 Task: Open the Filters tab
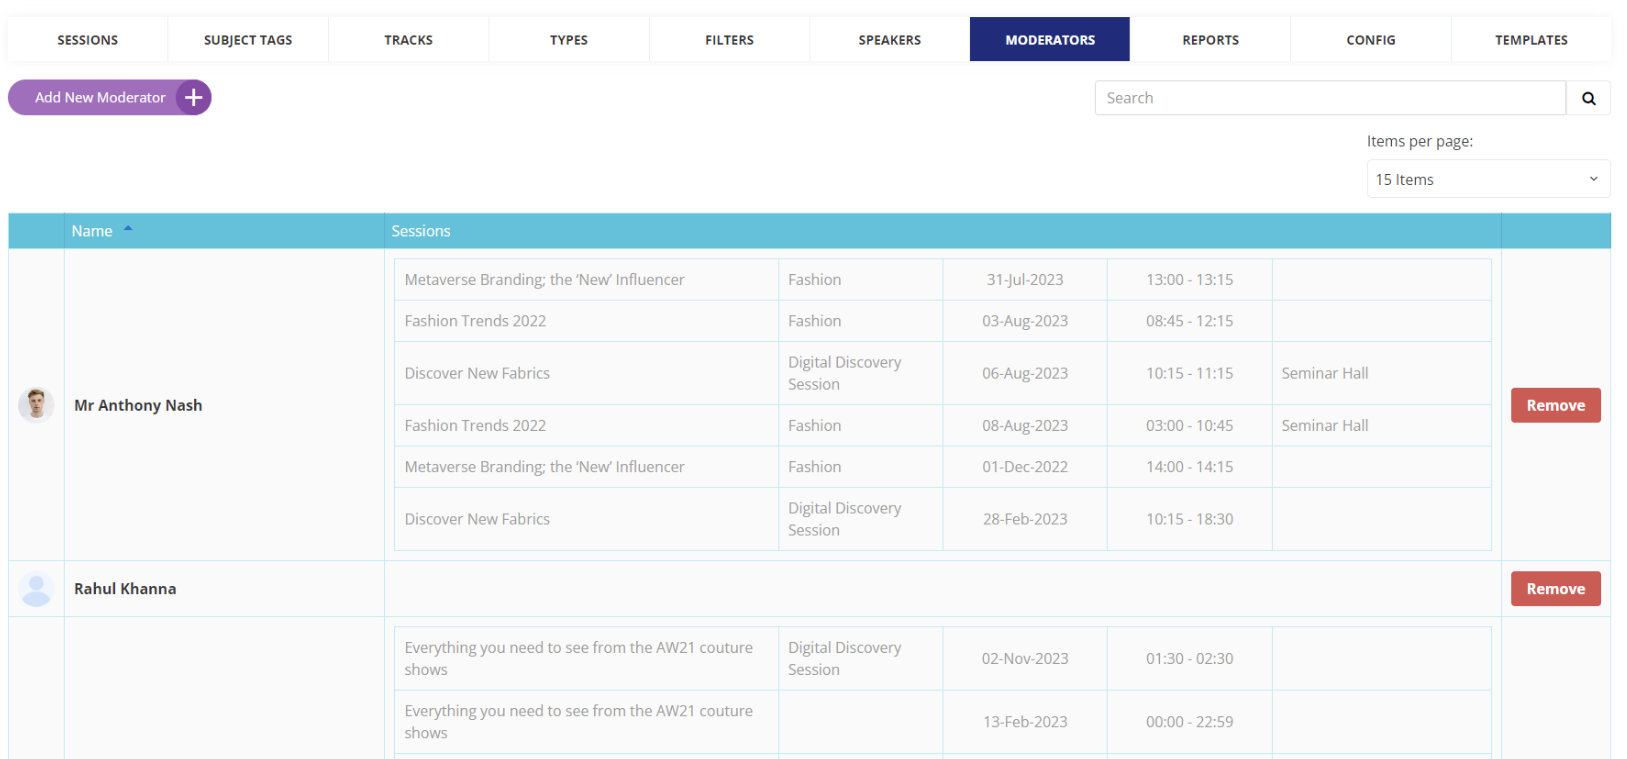pyautogui.click(x=729, y=40)
